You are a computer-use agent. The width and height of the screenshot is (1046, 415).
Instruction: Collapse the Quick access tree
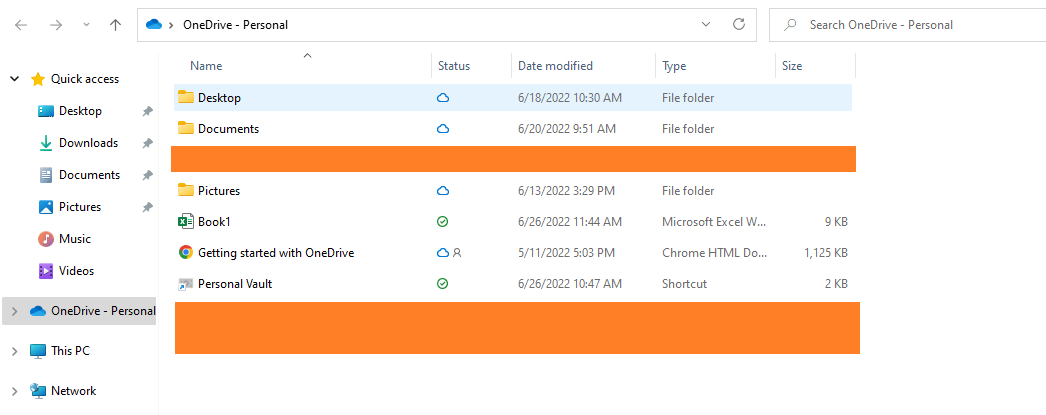coord(15,79)
